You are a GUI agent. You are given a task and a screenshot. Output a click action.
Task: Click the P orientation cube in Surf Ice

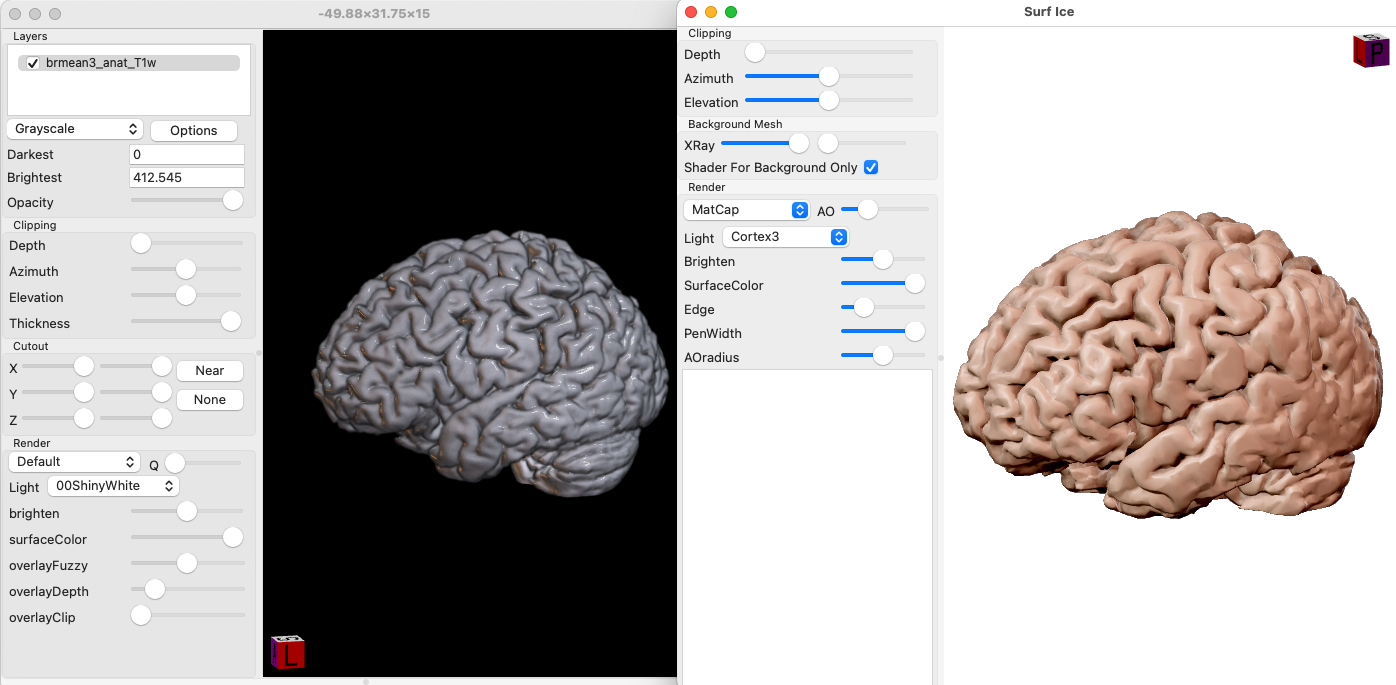1371,50
